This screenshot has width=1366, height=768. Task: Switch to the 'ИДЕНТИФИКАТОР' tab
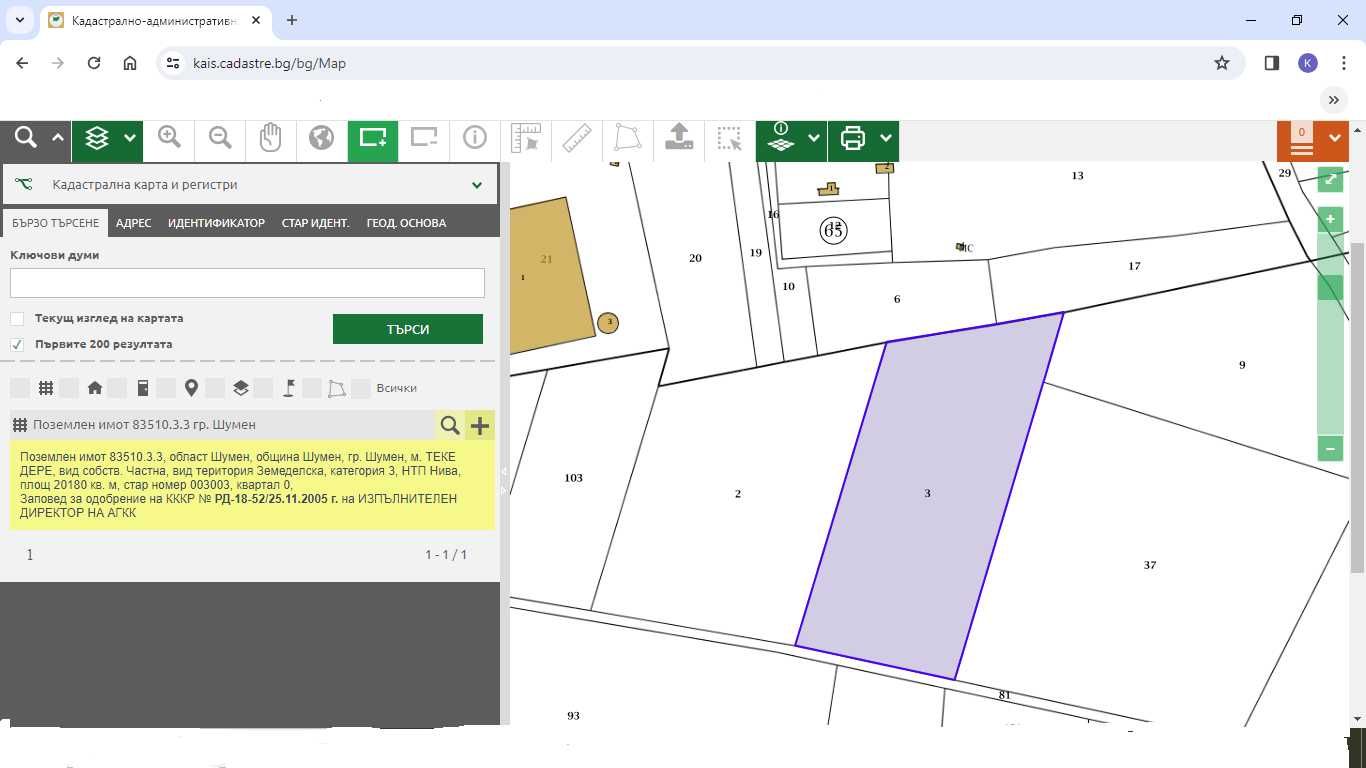pyautogui.click(x=216, y=223)
